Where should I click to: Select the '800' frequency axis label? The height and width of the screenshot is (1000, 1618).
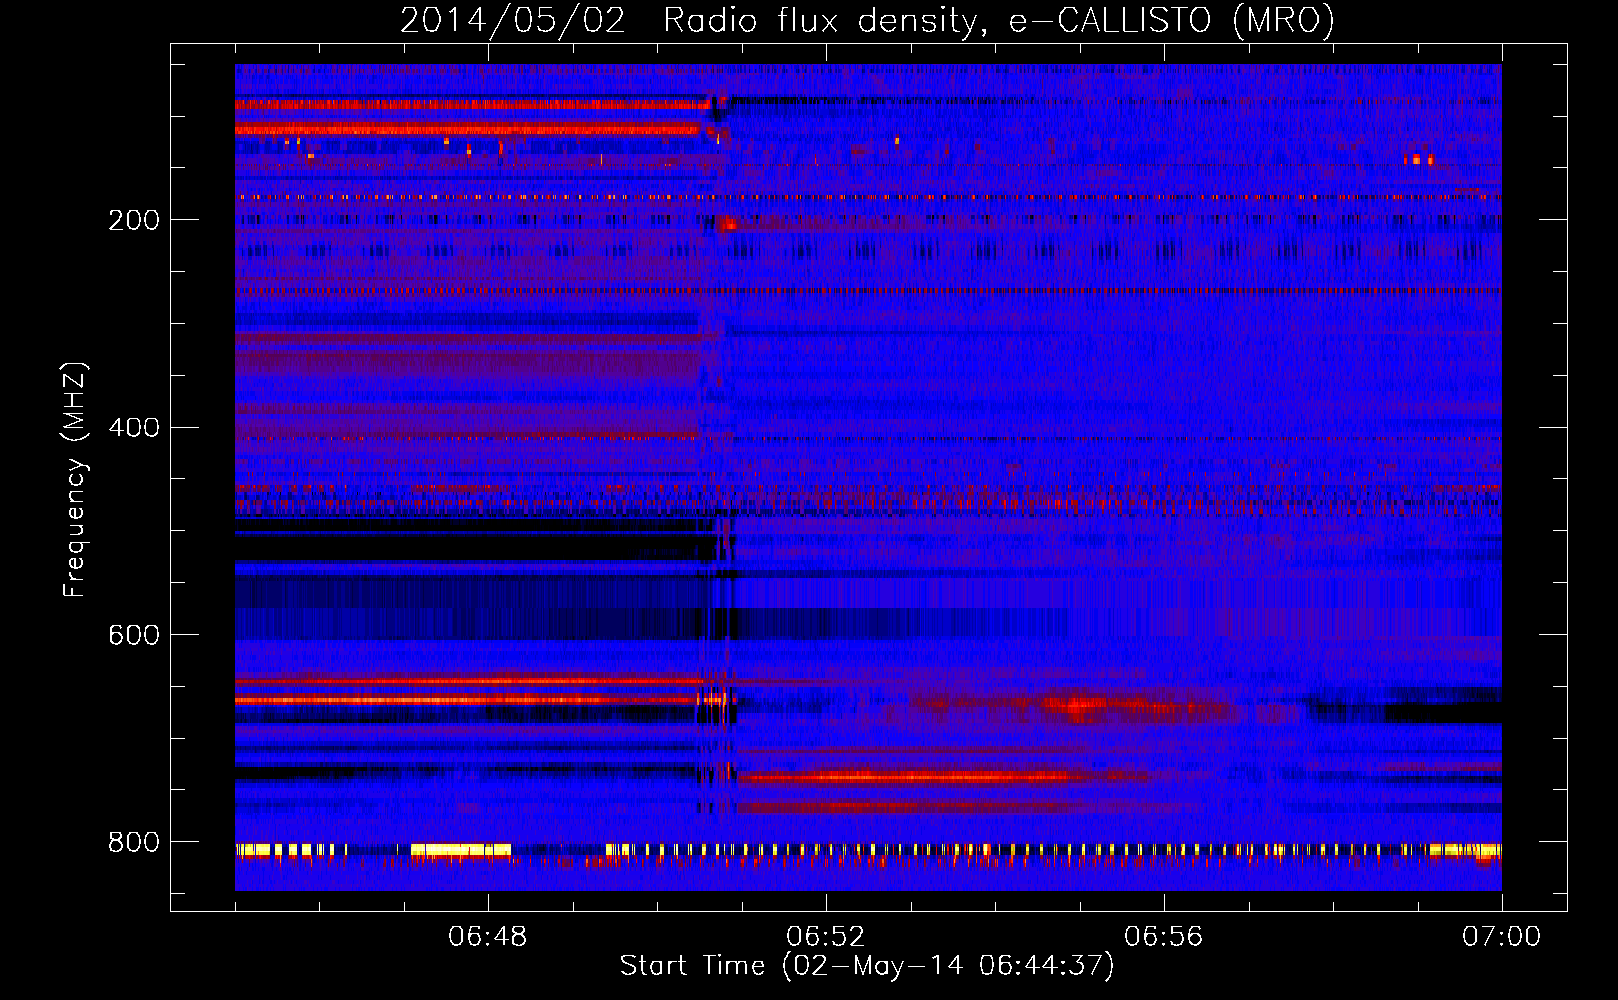coord(134,843)
